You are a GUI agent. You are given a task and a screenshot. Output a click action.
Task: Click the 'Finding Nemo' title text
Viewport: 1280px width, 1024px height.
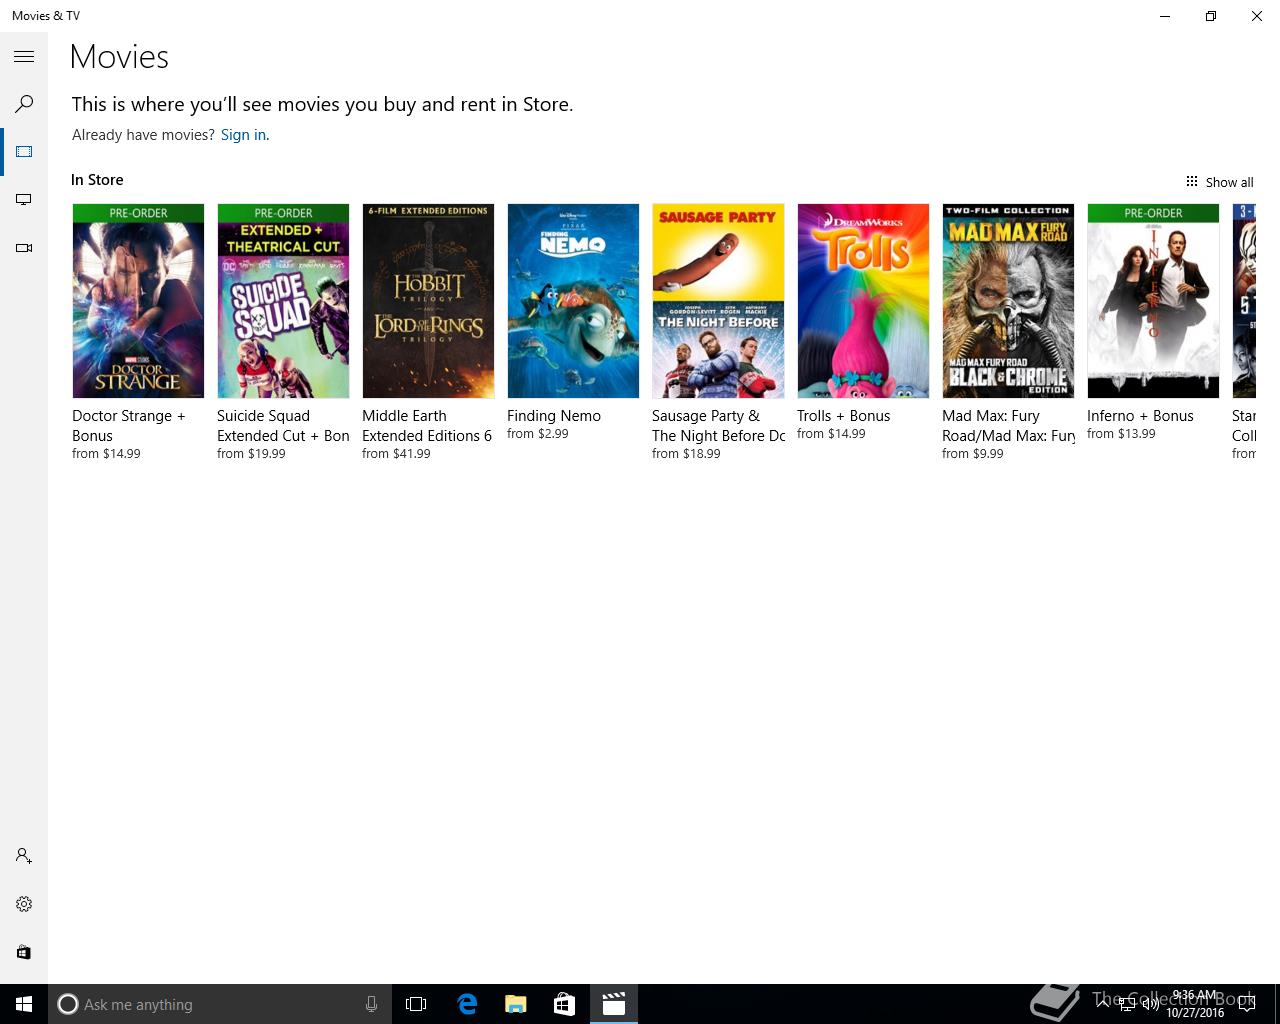(x=554, y=416)
